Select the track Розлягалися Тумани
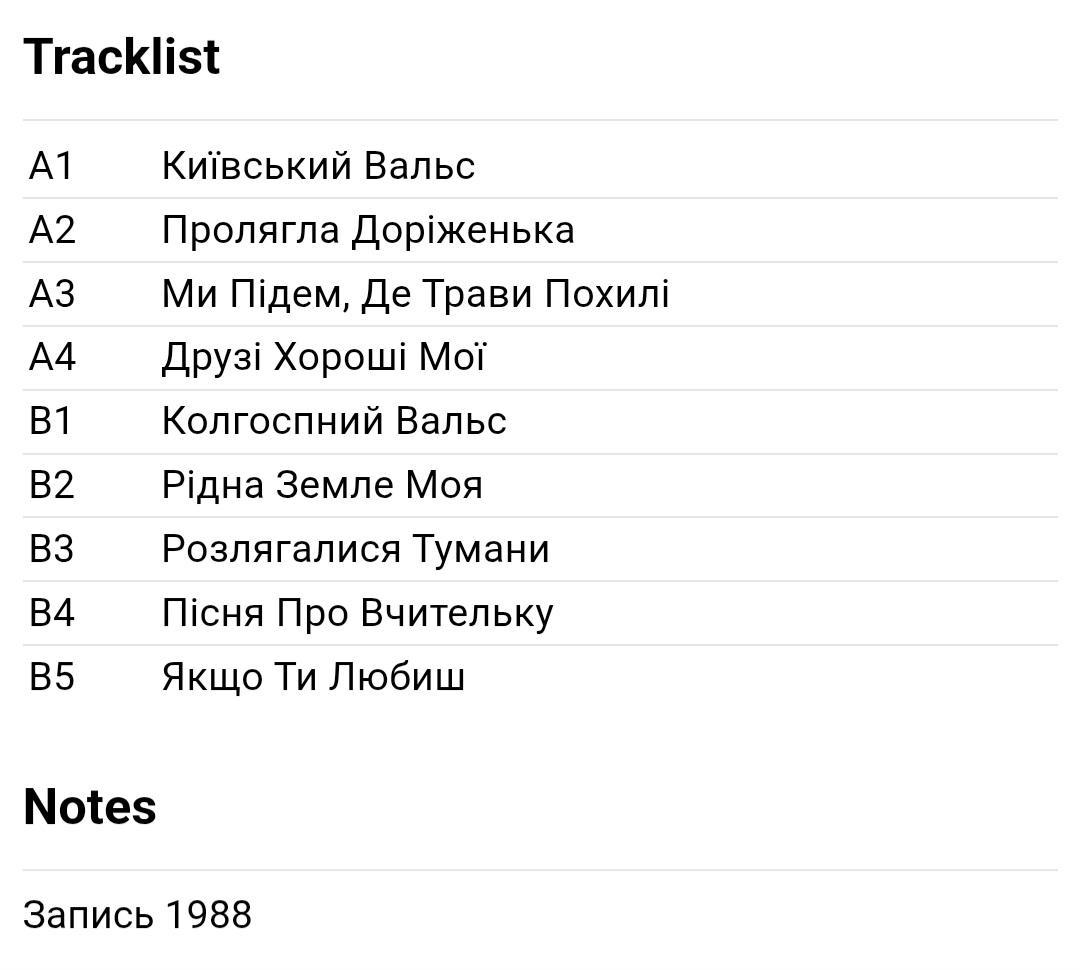 355,549
